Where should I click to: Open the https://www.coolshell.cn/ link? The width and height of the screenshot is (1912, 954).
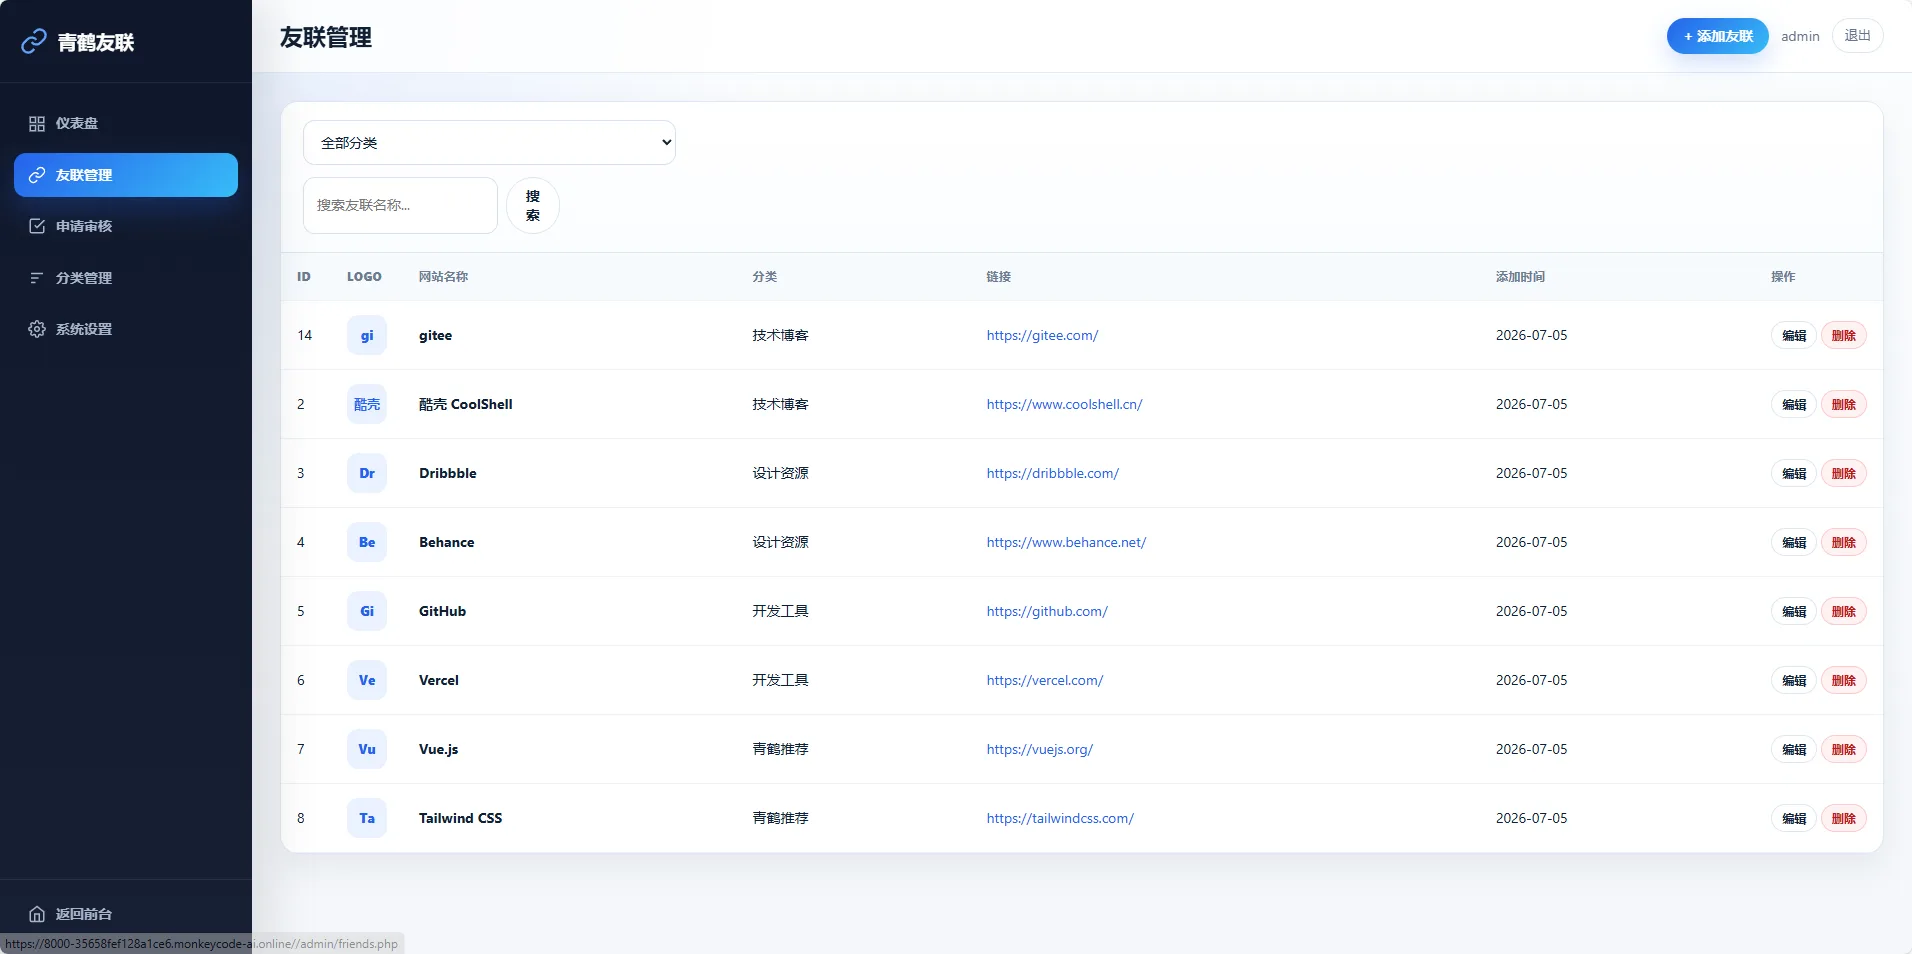click(x=1064, y=404)
